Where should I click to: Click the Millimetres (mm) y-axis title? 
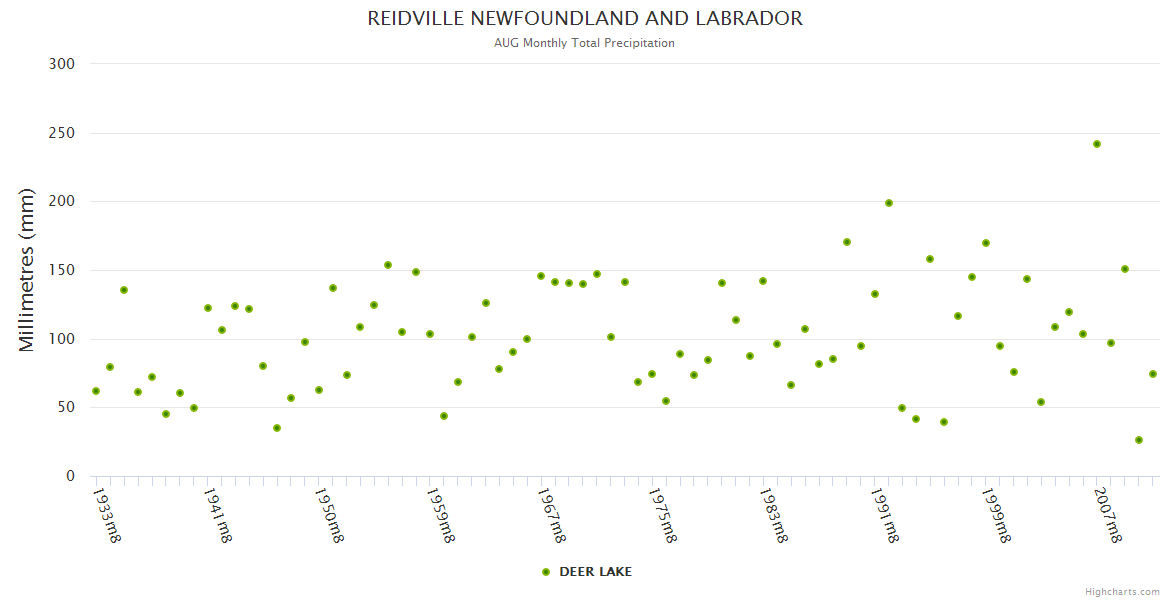pos(27,270)
